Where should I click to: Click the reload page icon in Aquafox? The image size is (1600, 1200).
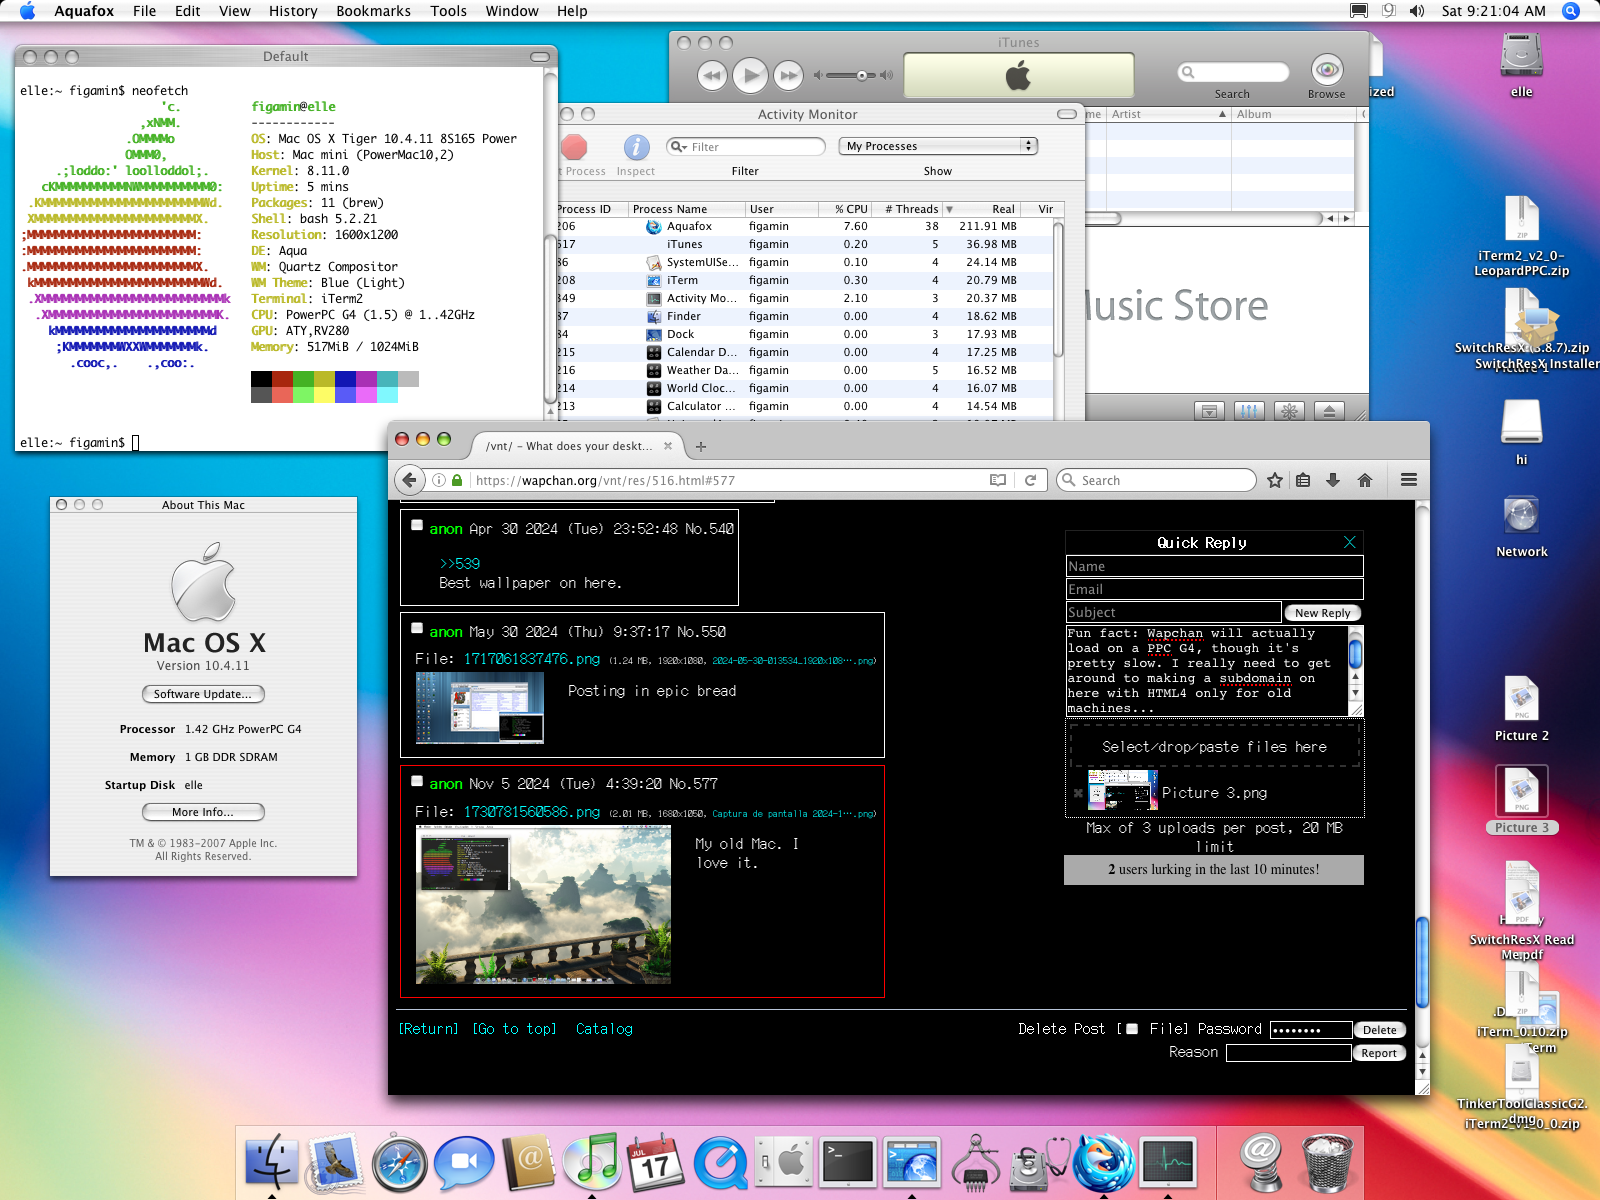[x=1030, y=480]
